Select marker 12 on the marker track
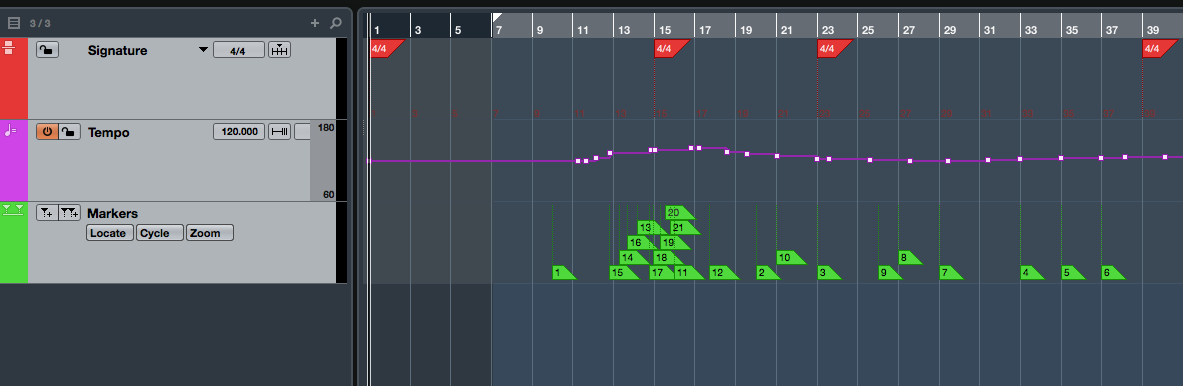 click(722, 272)
